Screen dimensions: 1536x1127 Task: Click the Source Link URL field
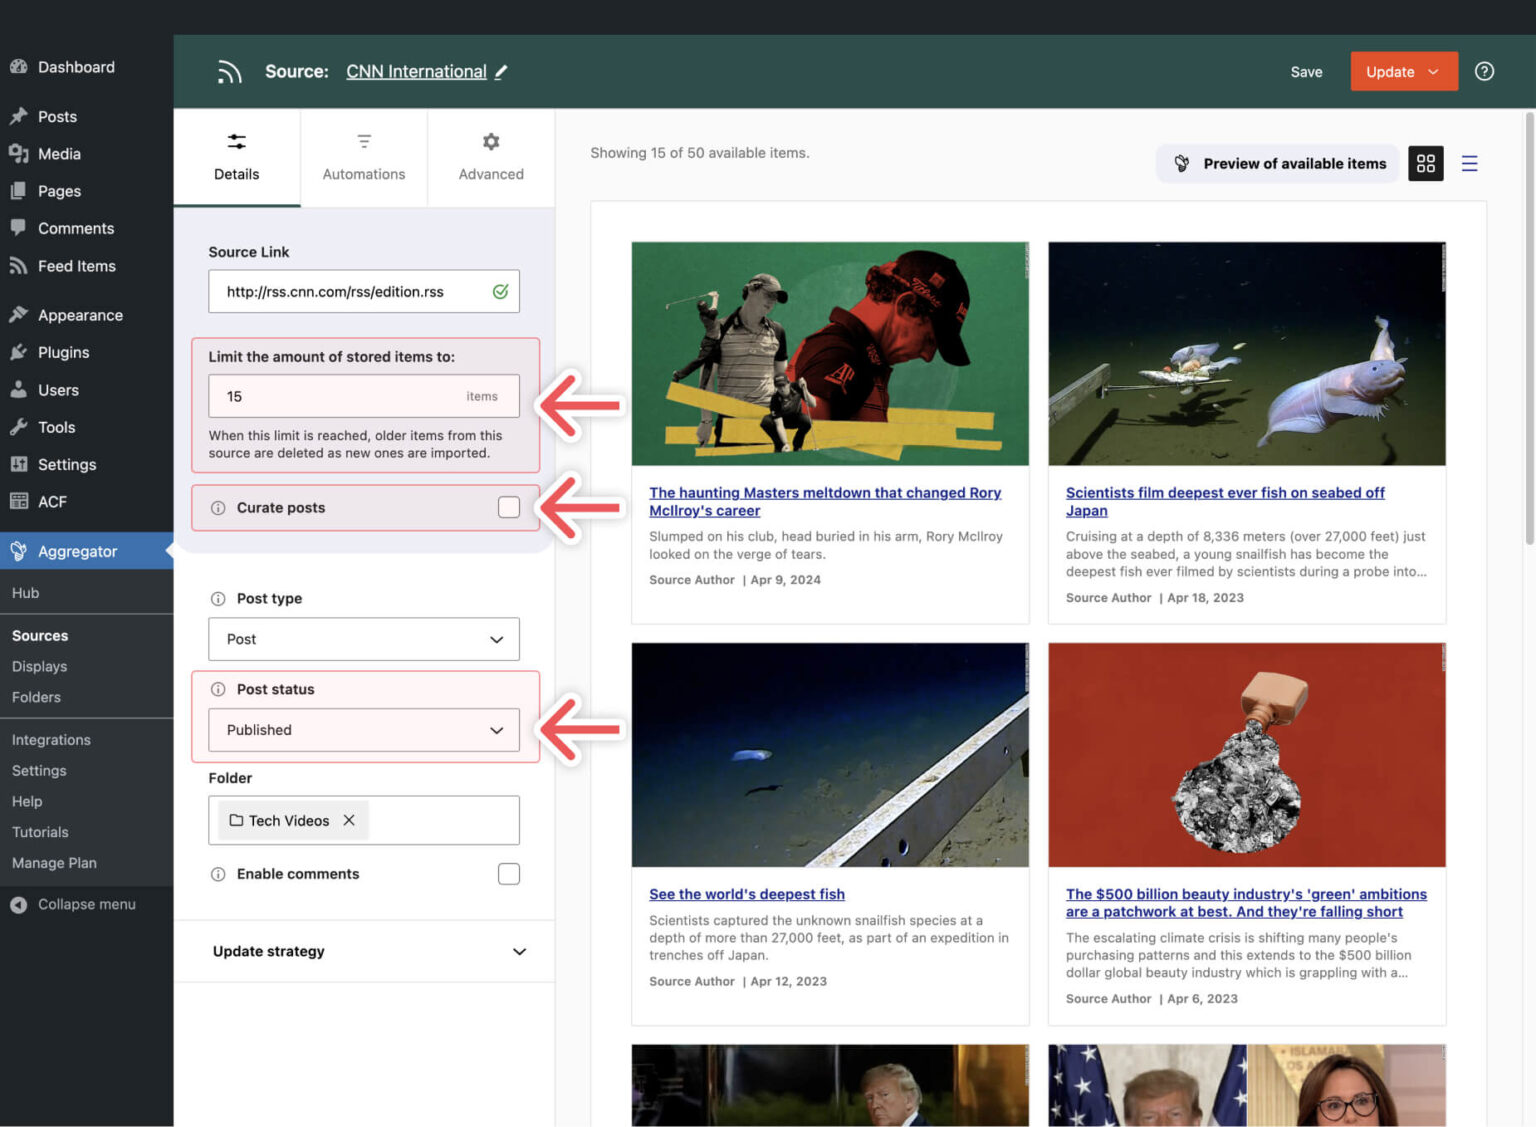[x=364, y=291]
